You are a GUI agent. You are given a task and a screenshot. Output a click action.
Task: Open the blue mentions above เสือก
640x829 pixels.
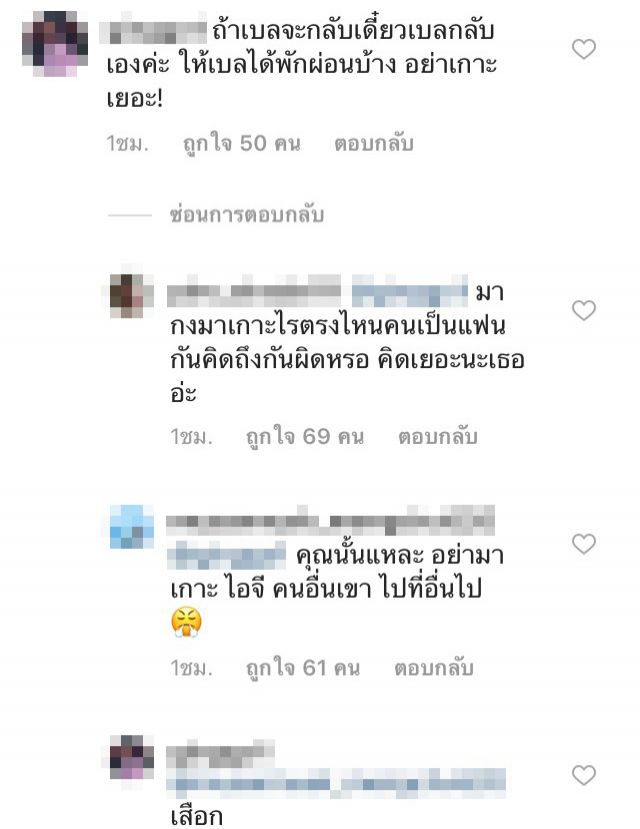[336, 782]
